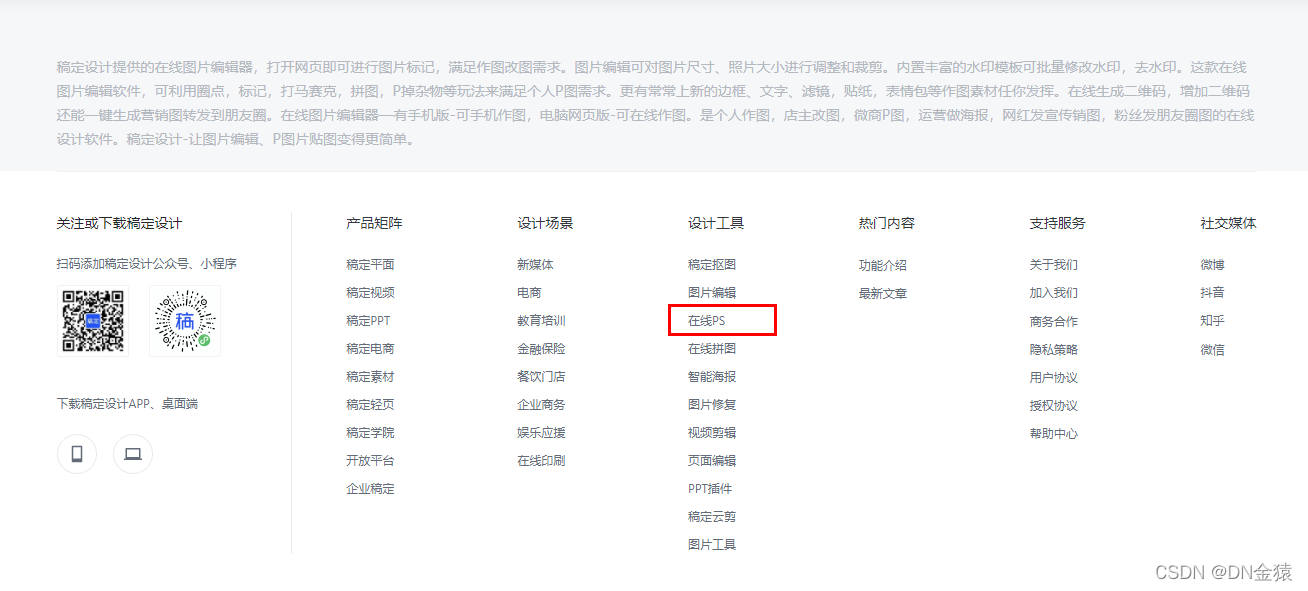The image size is (1308, 591).
Task: Open 金融保险 scenario link
Action: tap(541, 349)
